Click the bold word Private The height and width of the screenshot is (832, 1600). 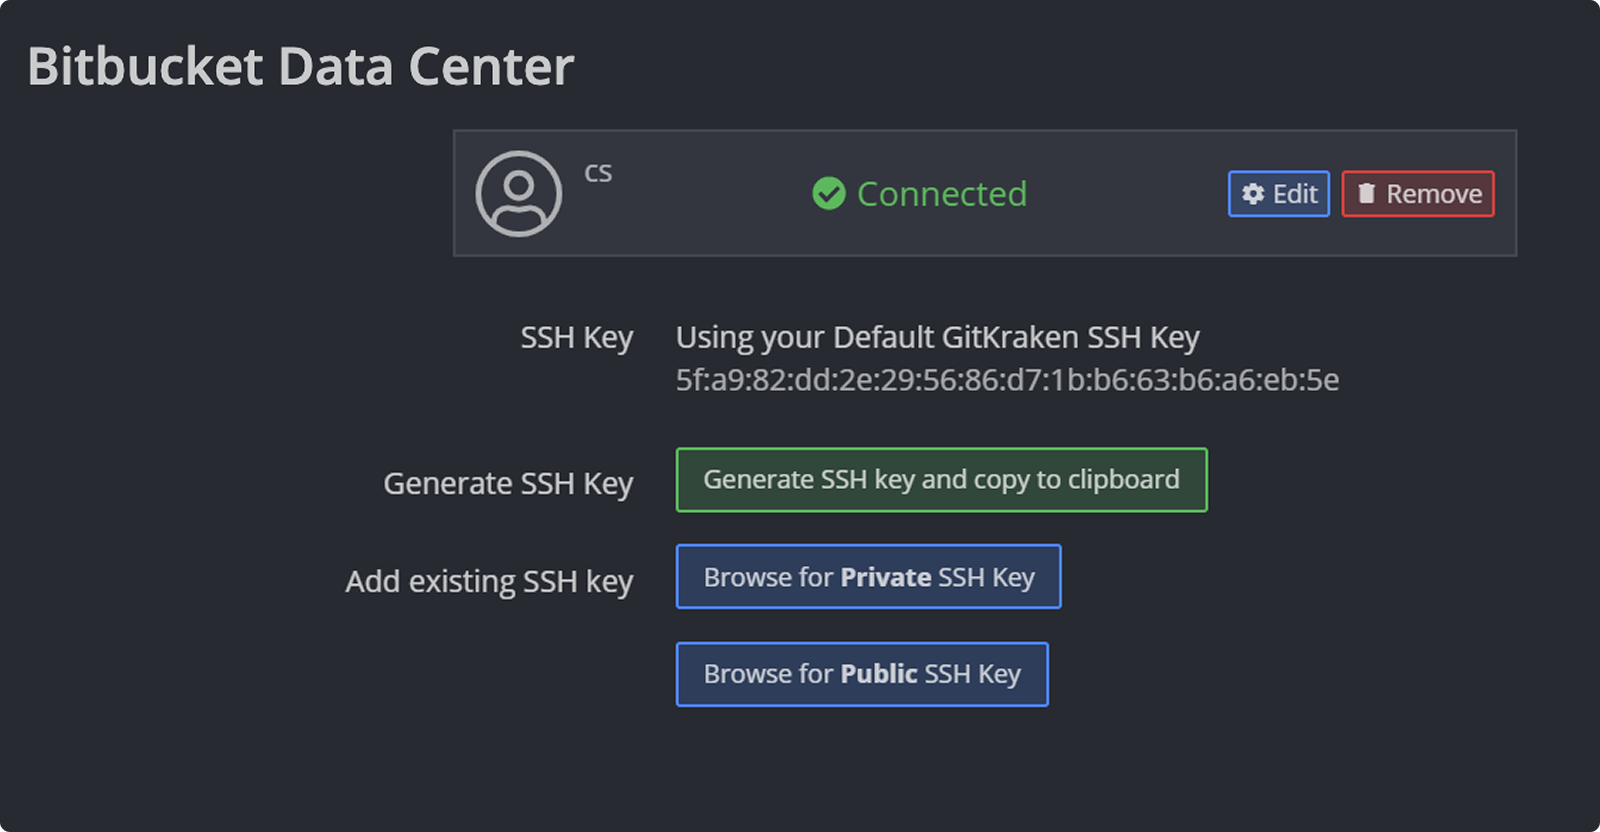pyautogui.click(x=886, y=577)
